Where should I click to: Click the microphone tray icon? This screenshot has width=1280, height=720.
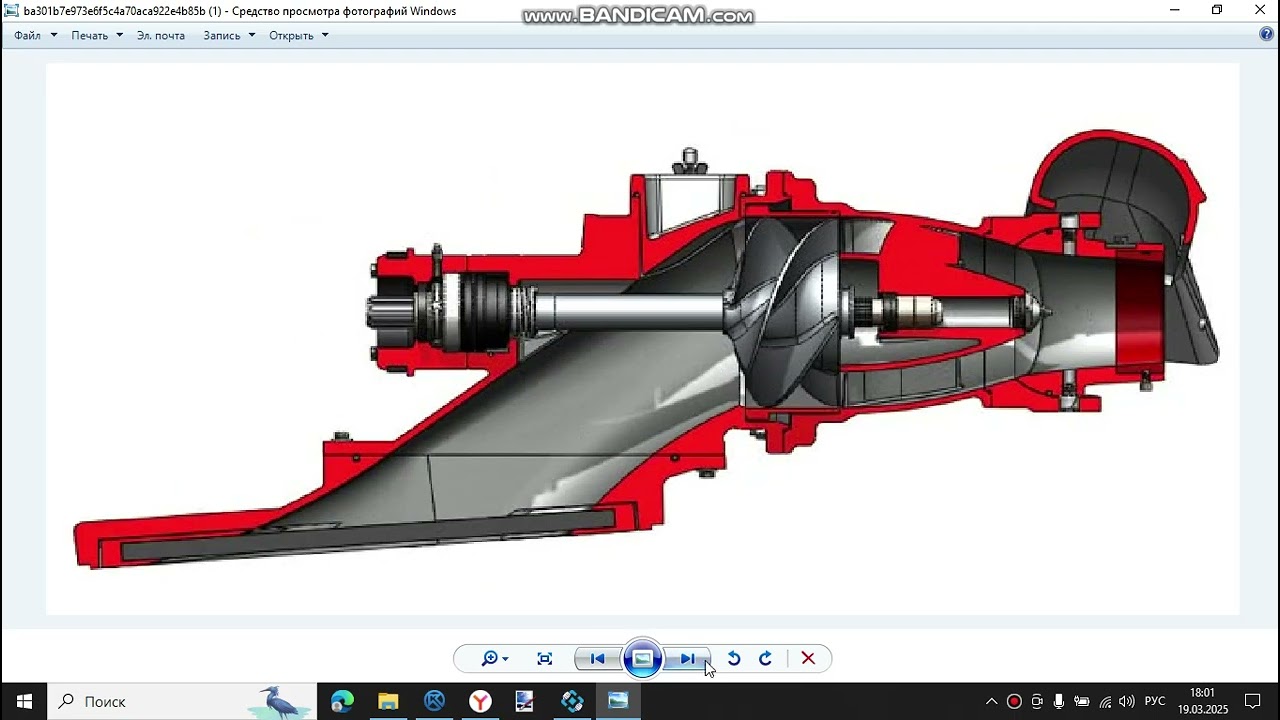(1059, 701)
